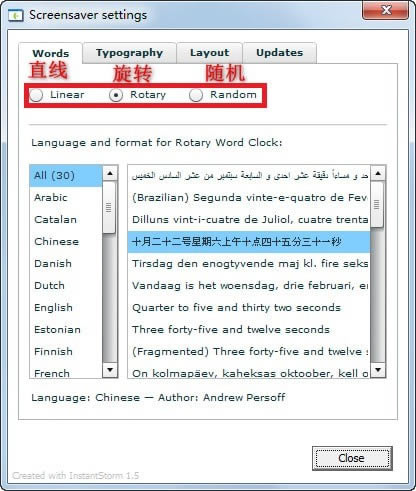Click the screensaver app icon in title bar
Image resolution: width=416 pixels, height=491 pixels.
(x=16, y=16)
